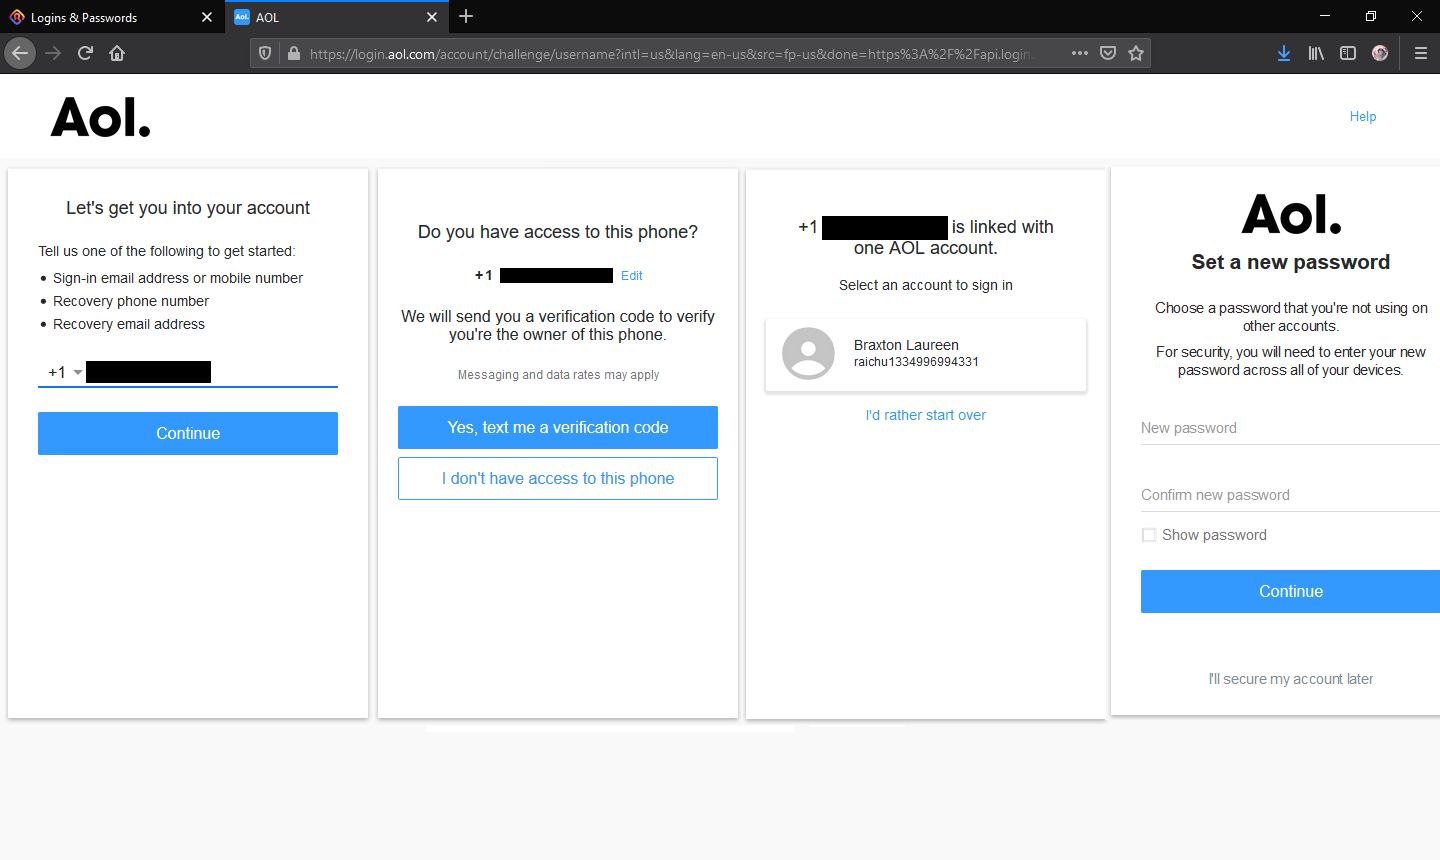Click the Aol. logo in the page header
The width and height of the screenshot is (1440, 860).
pyautogui.click(x=101, y=117)
